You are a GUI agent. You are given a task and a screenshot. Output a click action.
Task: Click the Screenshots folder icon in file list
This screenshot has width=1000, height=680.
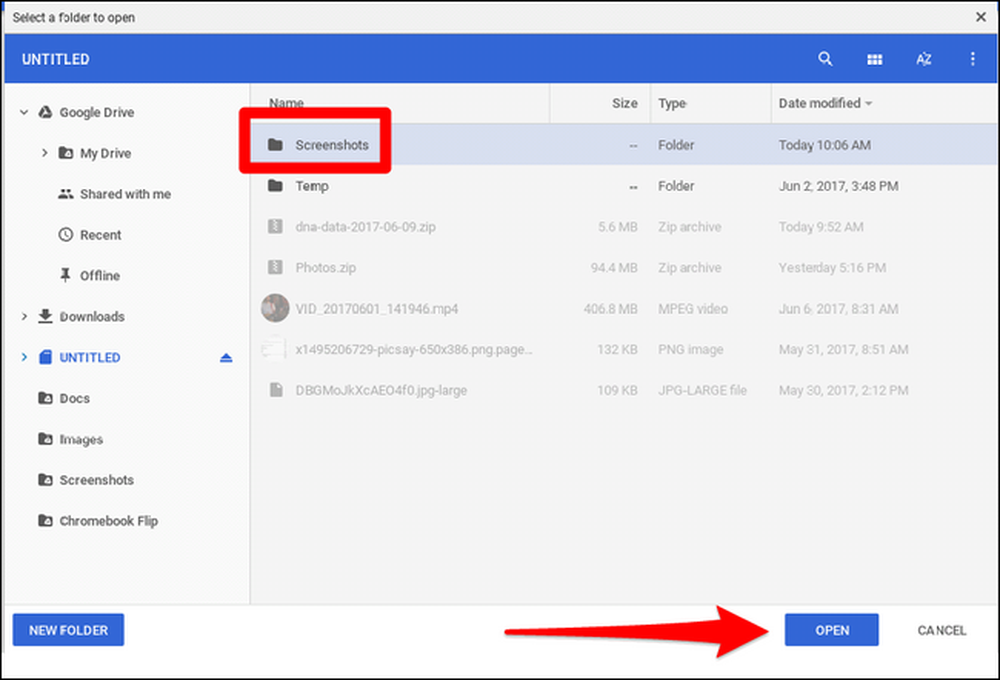276,145
